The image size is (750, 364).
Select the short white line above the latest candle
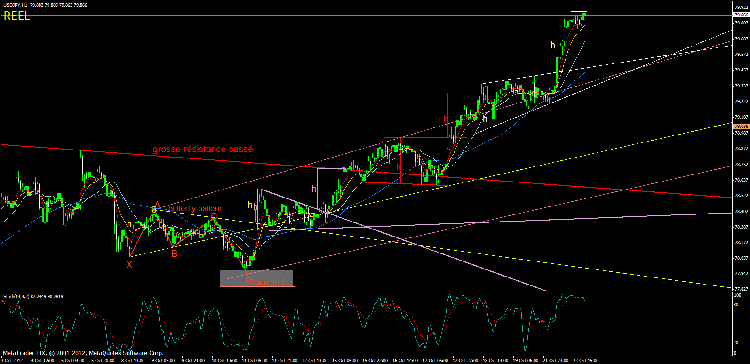(x=579, y=11)
